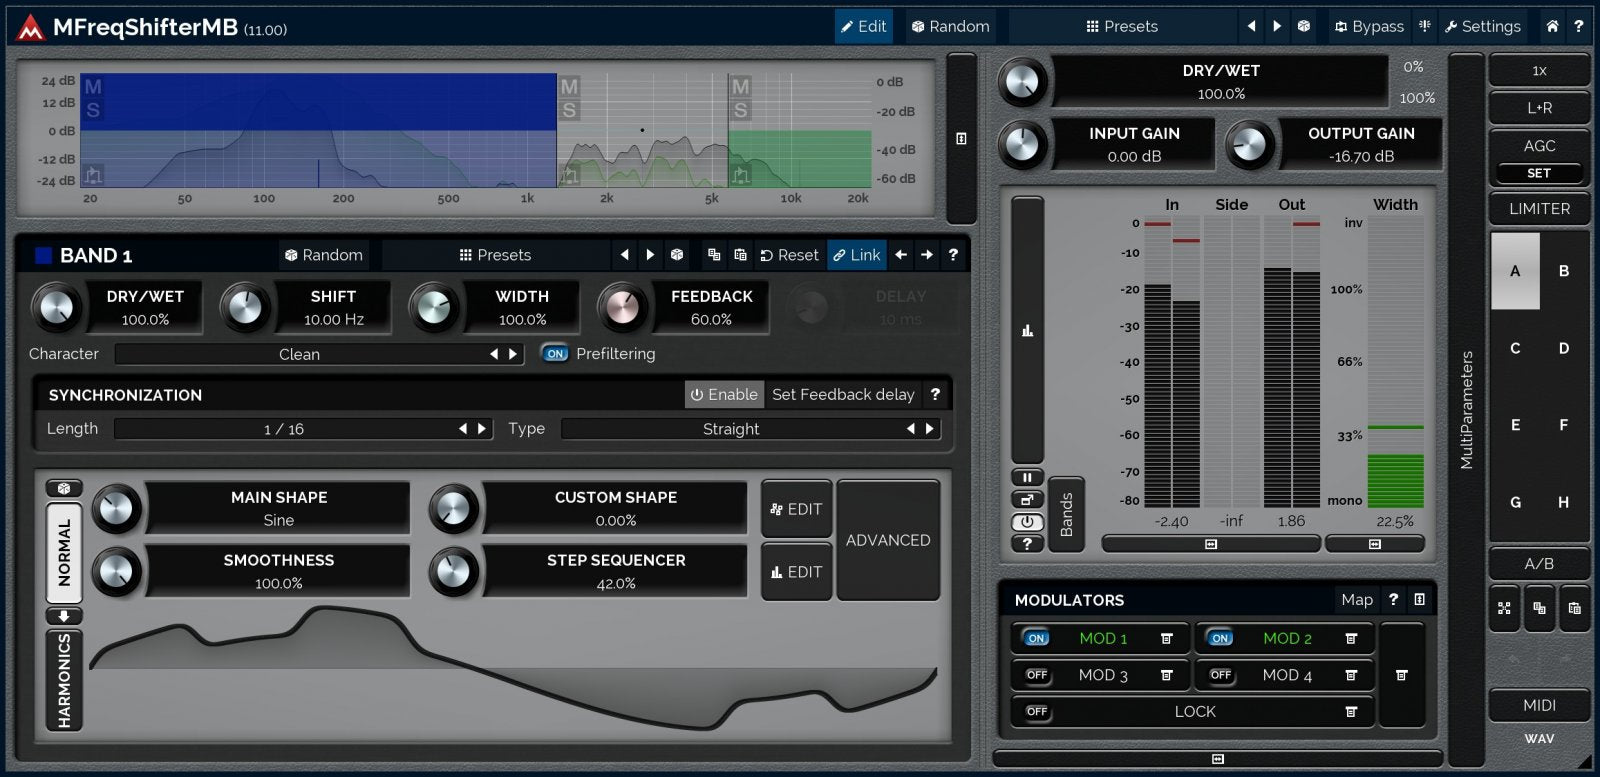Select previous Length with left arrow
1600x777 pixels.
[x=463, y=428]
